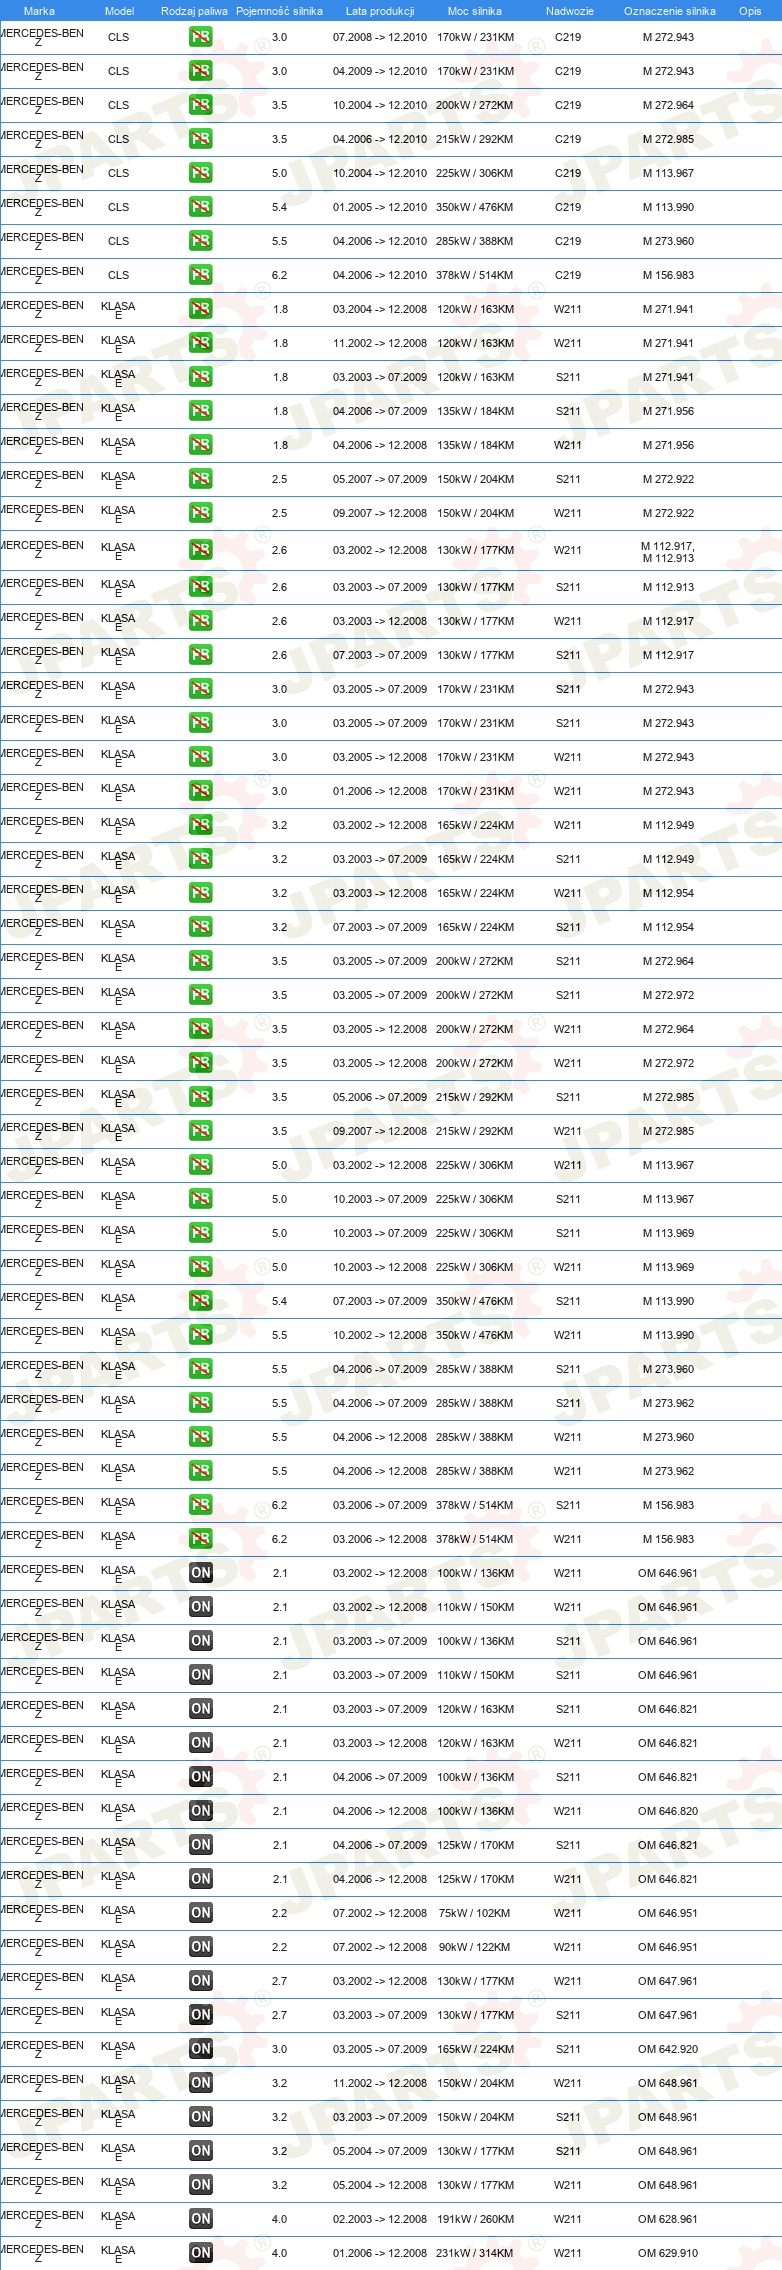Click the power value 90kW / 122KM
782x2270 pixels.
click(474, 1947)
